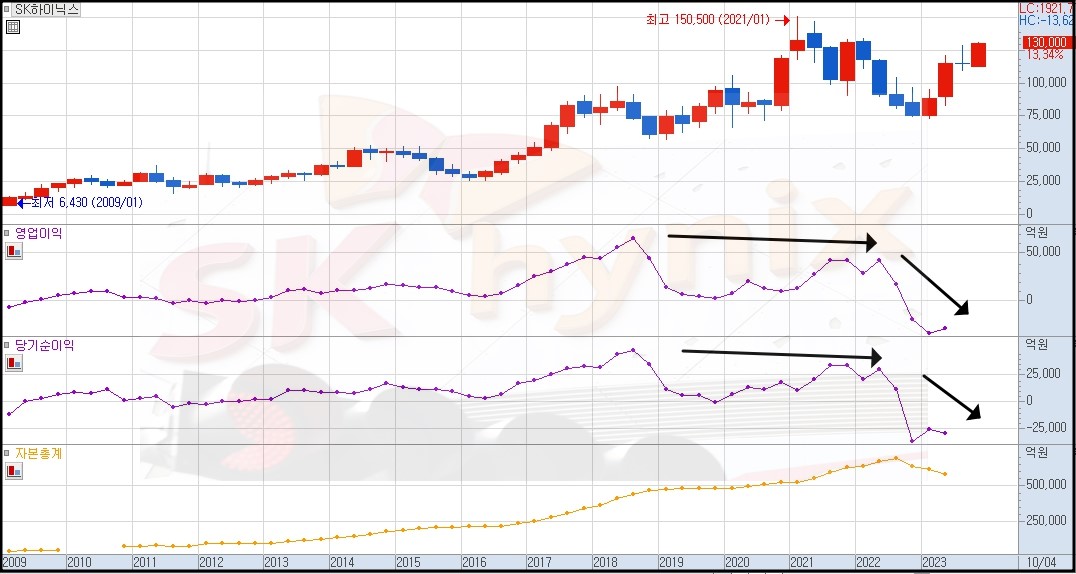Click the 250,000 axis value in 자본총계 panel
Viewport: 1076px width, 574px height.
tap(1044, 520)
